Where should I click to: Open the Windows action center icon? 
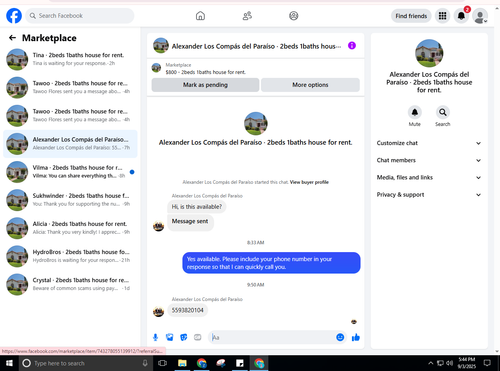pos(487,363)
